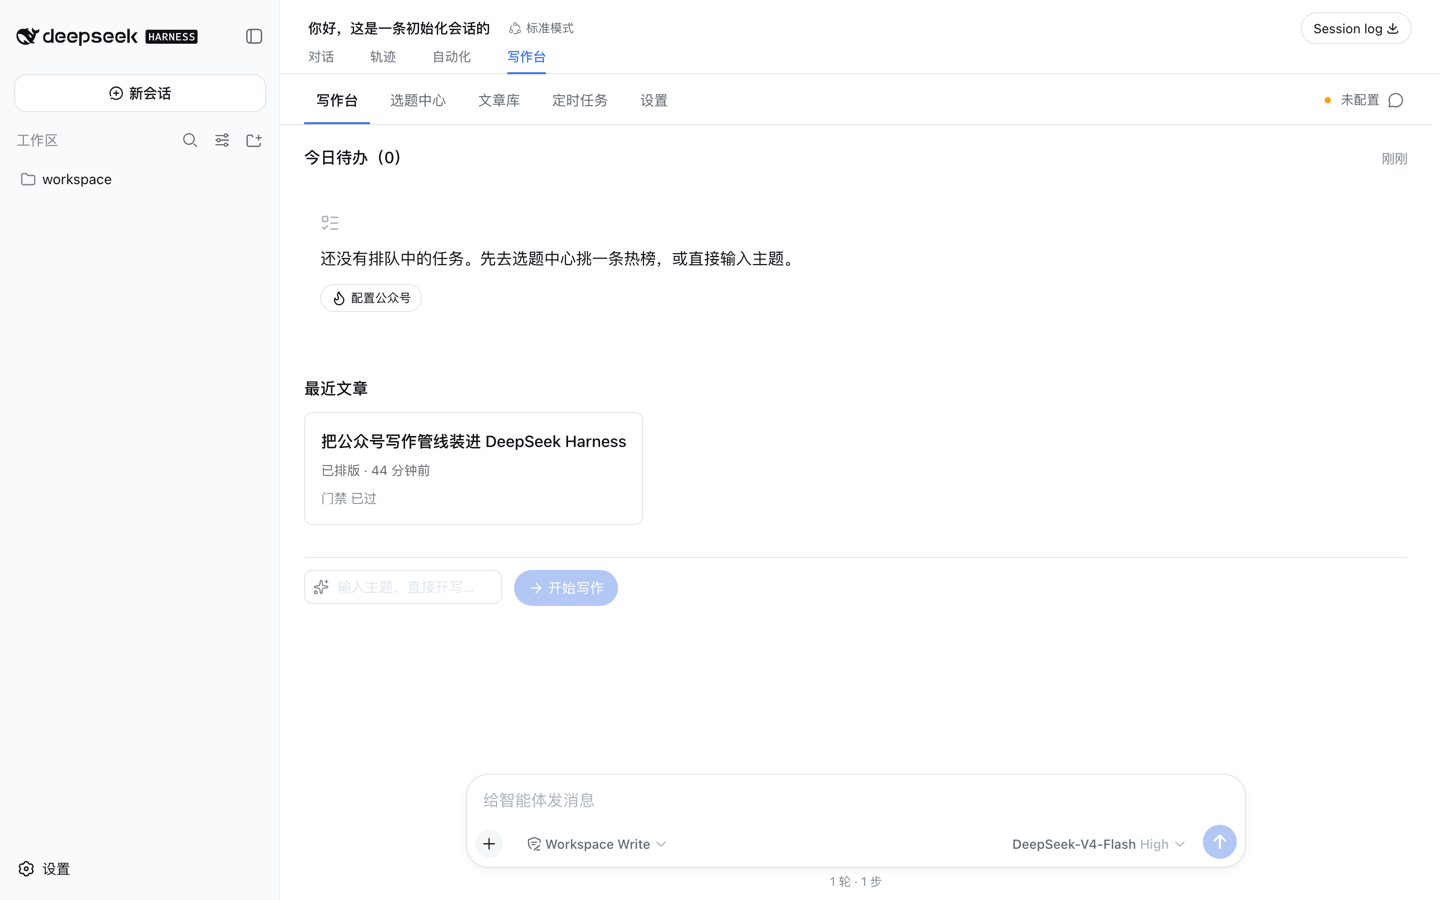
Task: Open the 选题中心 sub-tab
Action: pos(418,101)
